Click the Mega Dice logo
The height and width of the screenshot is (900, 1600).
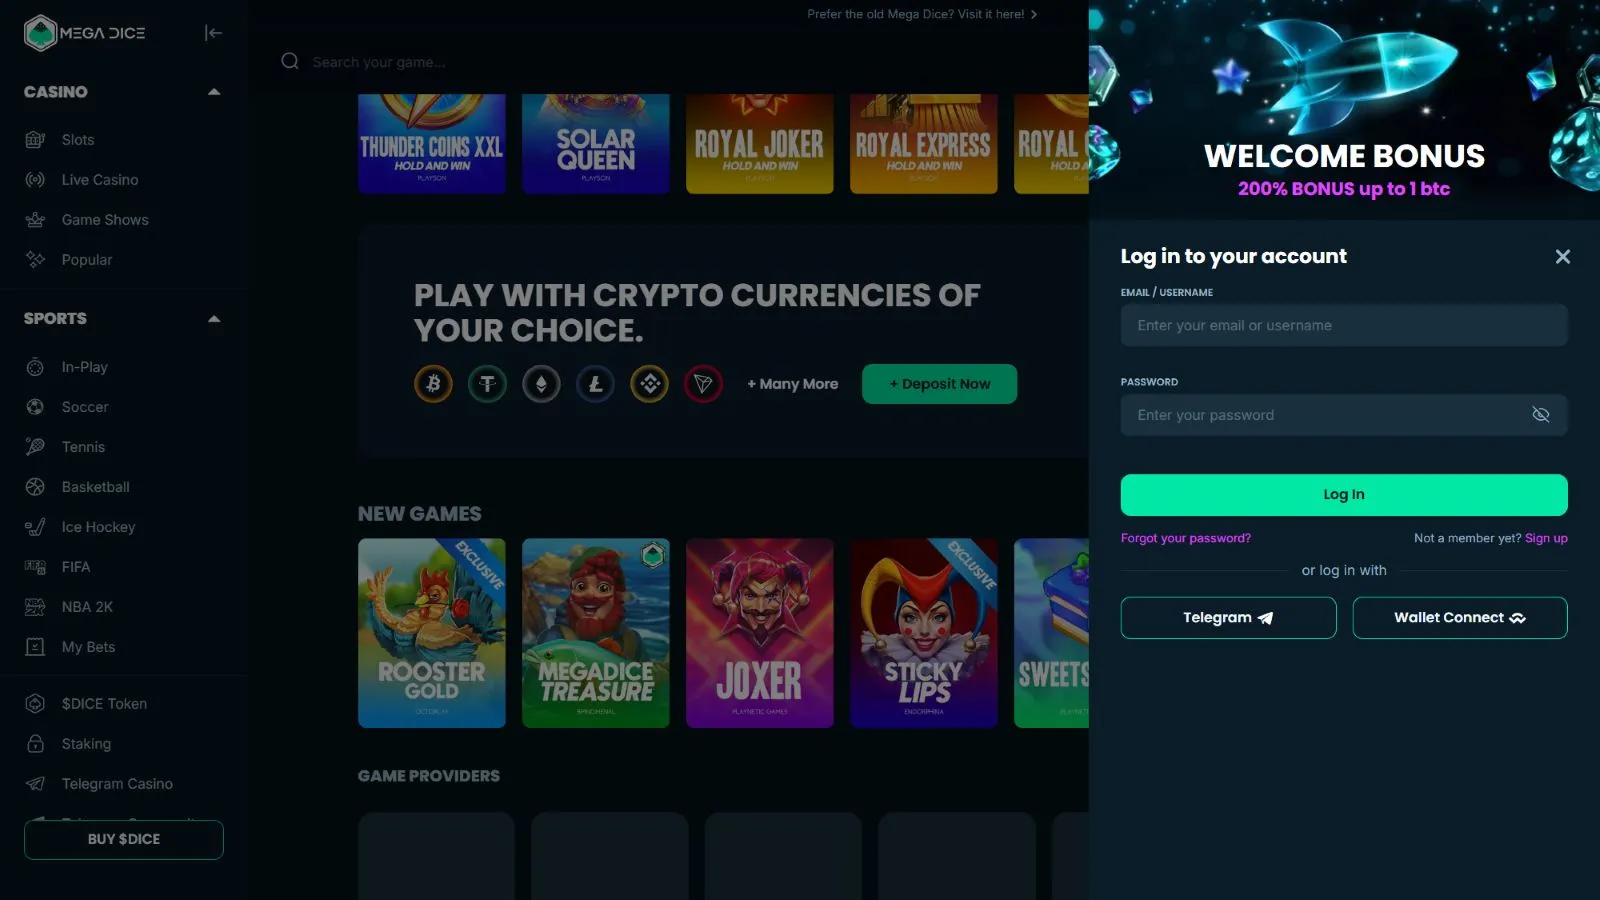85,33
